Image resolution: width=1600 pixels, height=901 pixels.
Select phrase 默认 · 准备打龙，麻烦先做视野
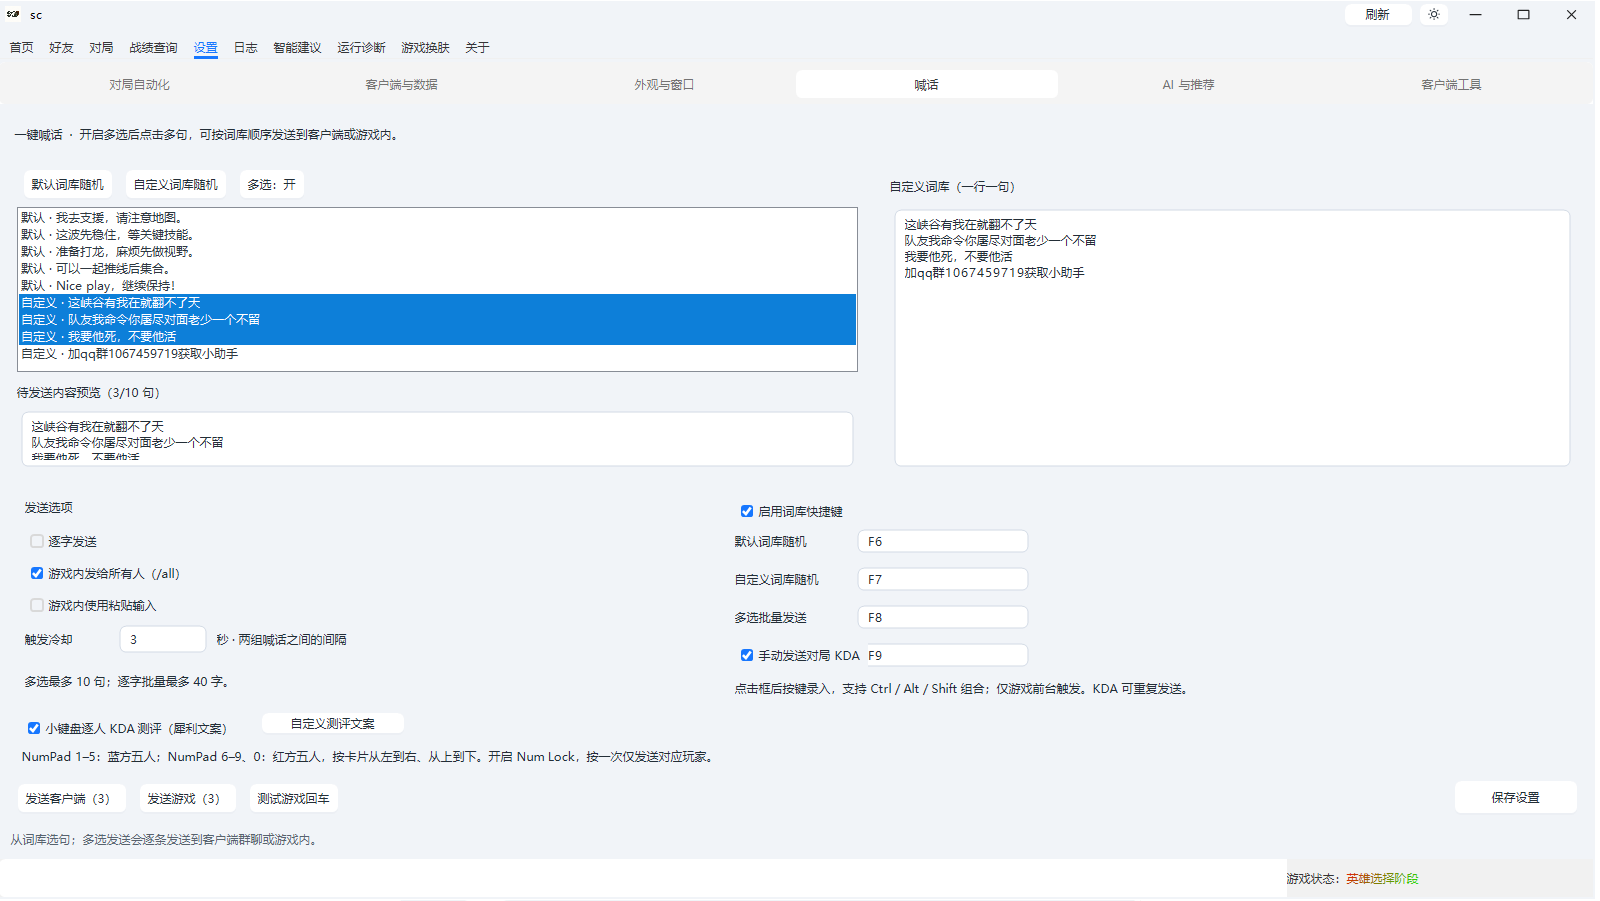click(437, 251)
